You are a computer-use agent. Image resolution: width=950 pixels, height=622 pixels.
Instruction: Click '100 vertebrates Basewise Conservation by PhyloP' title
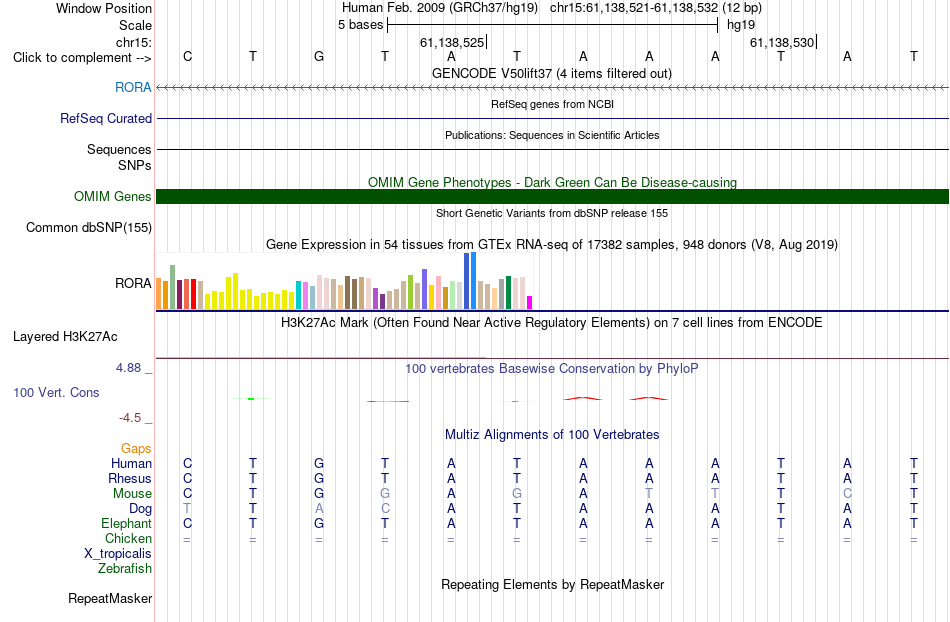click(x=552, y=368)
